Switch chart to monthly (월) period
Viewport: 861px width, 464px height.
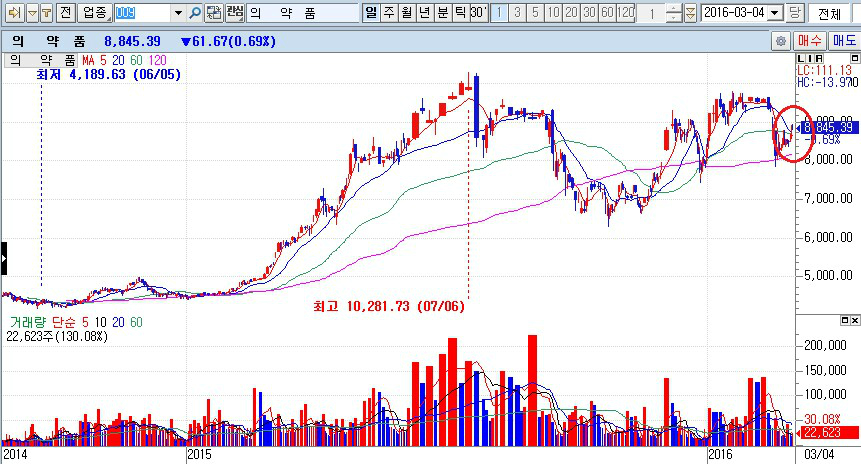[x=406, y=13]
